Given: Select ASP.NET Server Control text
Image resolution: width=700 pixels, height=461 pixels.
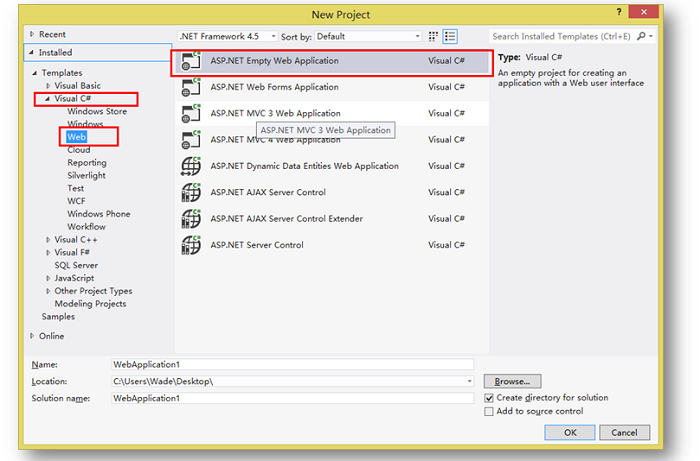Looking at the screenshot, I should tap(257, 245).
